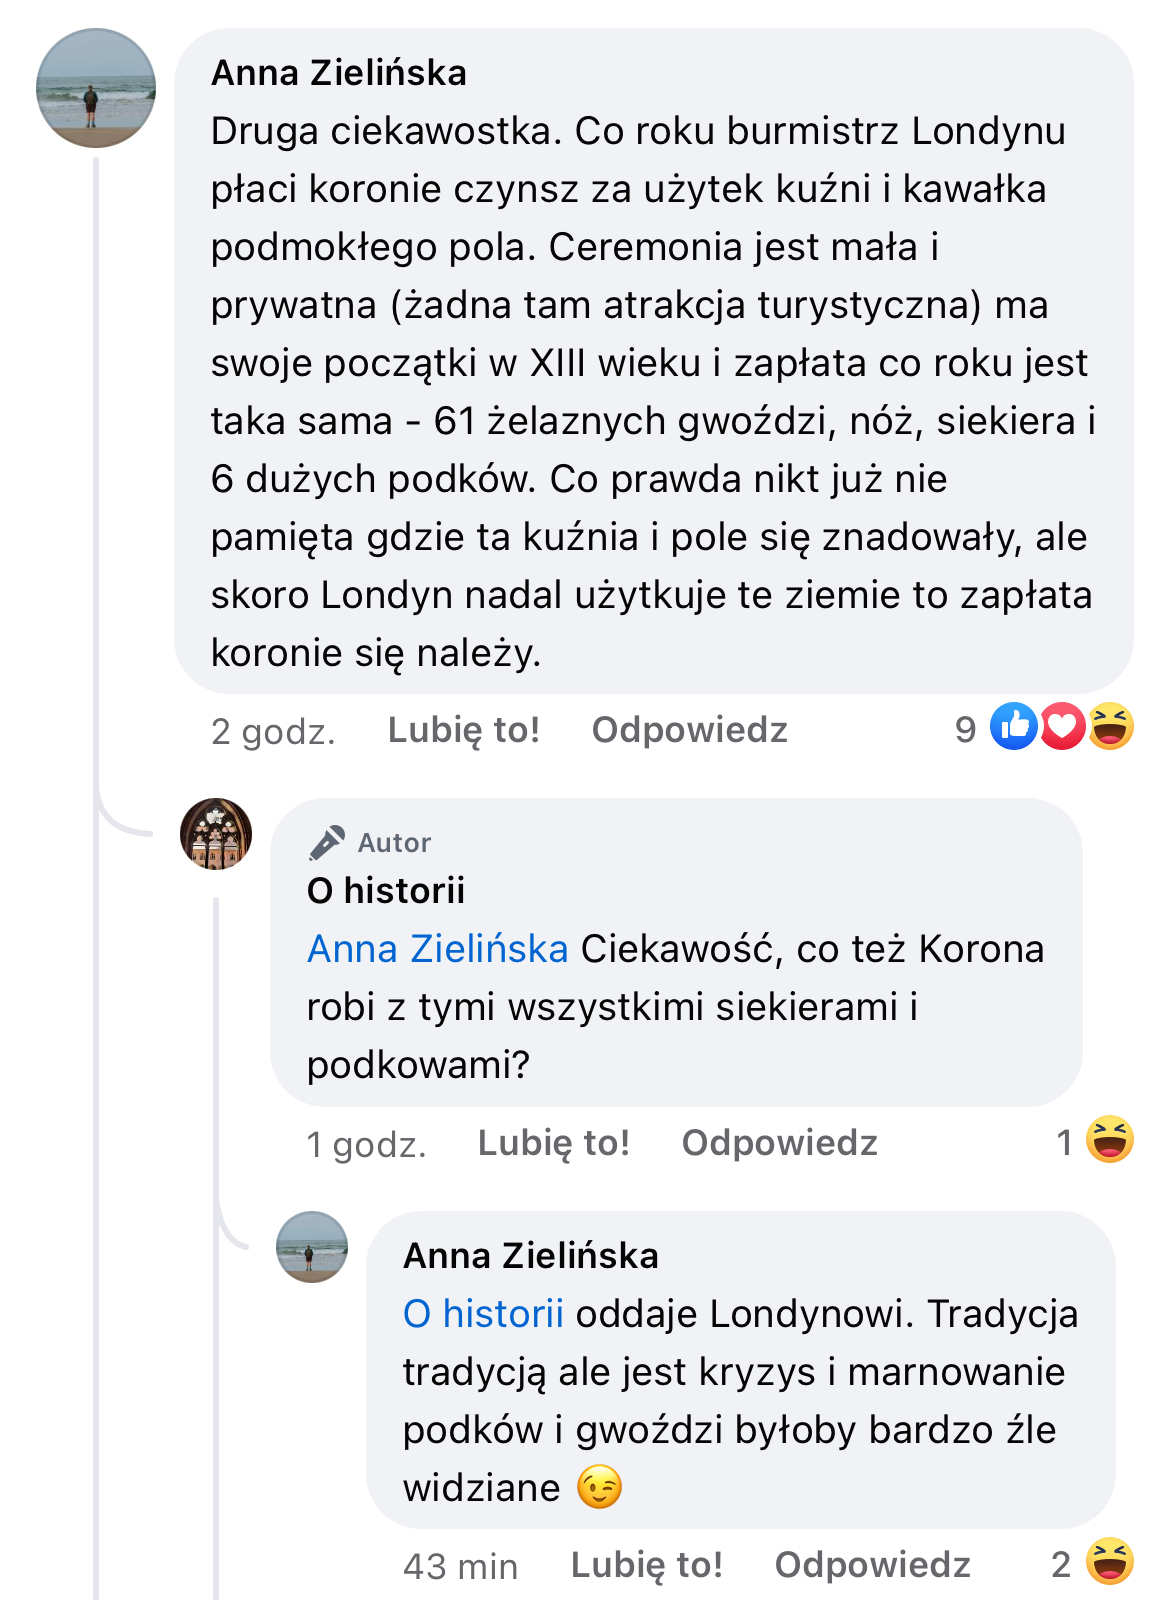Screen dimensions: 1170x1600
Task: Open Anna Zielińska's top profile picture
Action: [96, 88]
